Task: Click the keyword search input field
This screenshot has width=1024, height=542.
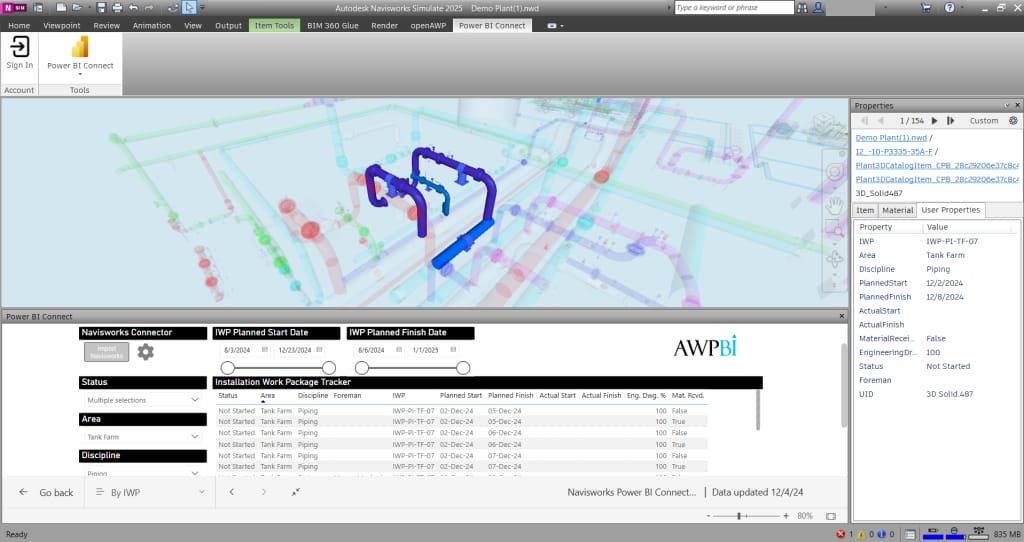Action: tap(734, 8)
